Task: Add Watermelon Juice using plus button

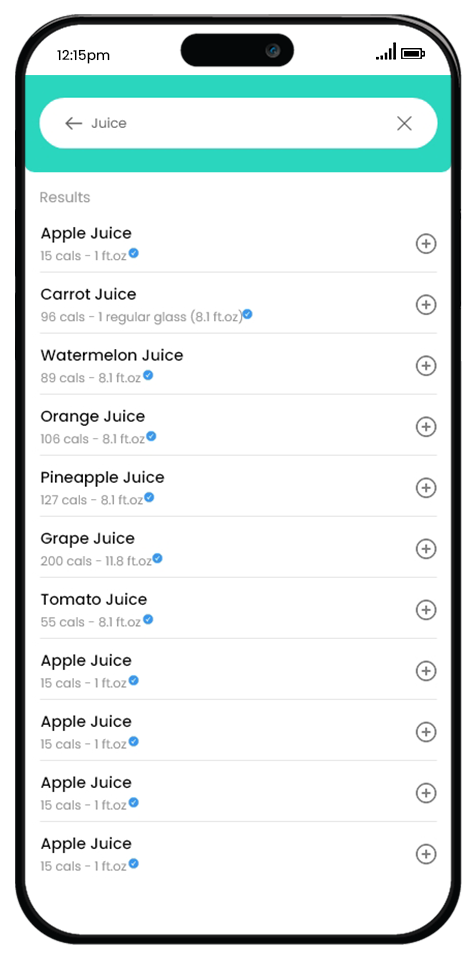Action: pyautogui.click(x=426, y=366)
